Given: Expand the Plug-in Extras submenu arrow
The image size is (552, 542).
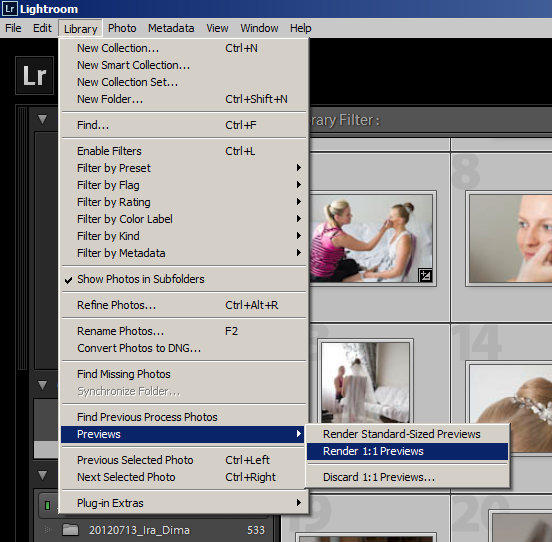Looking at the screenshot, I should pyautogui.click(x=299, y=503).
